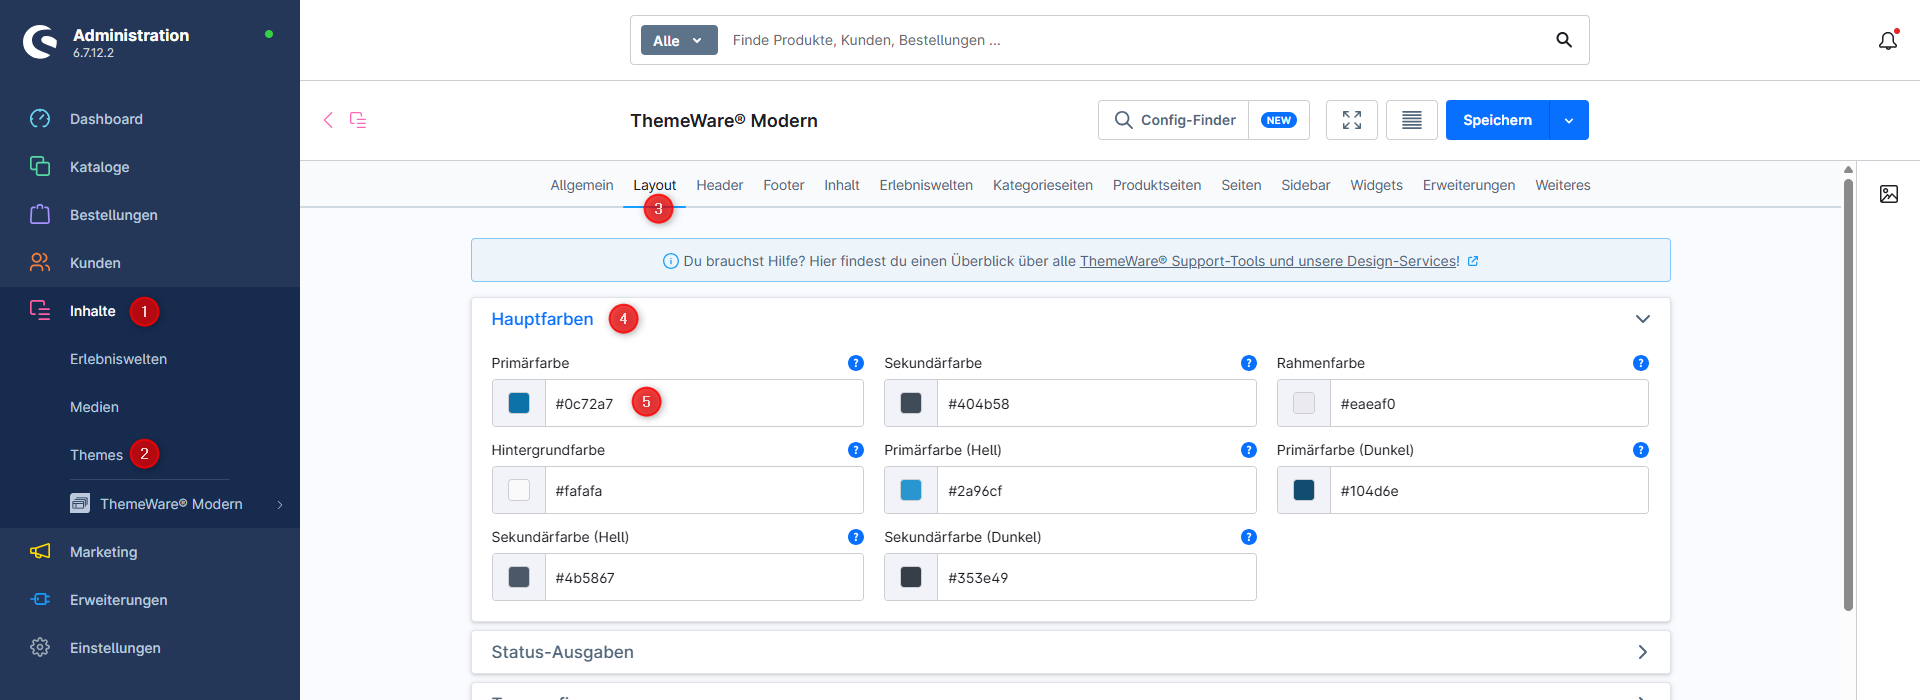Open the Inhalt tab
Viewport: 1920px width, 700px height.
[842, 186]
